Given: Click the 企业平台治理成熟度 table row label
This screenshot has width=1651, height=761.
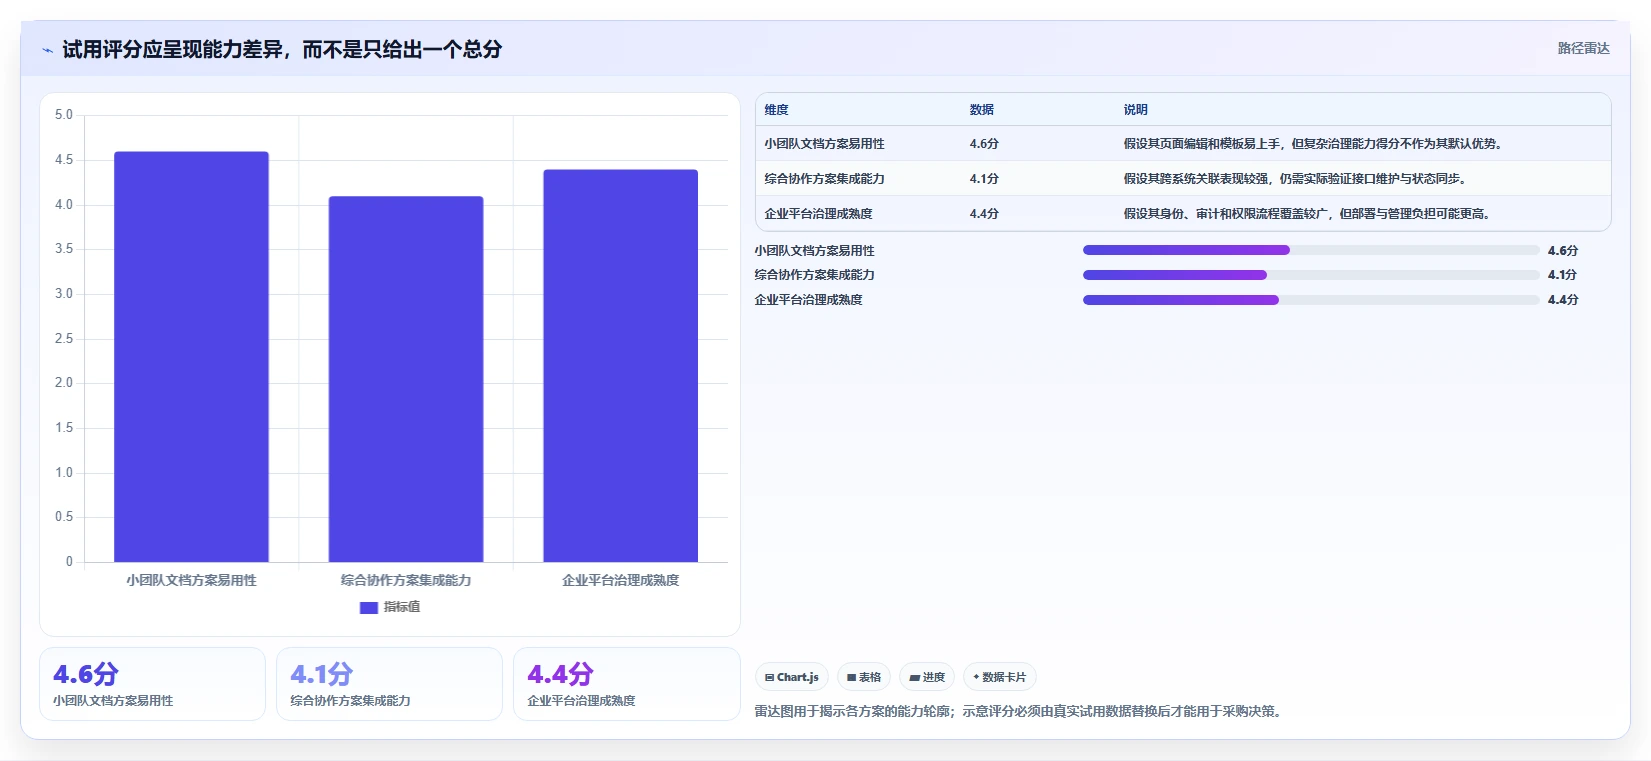Looking at the screenshot, I should tap(819, 214).
